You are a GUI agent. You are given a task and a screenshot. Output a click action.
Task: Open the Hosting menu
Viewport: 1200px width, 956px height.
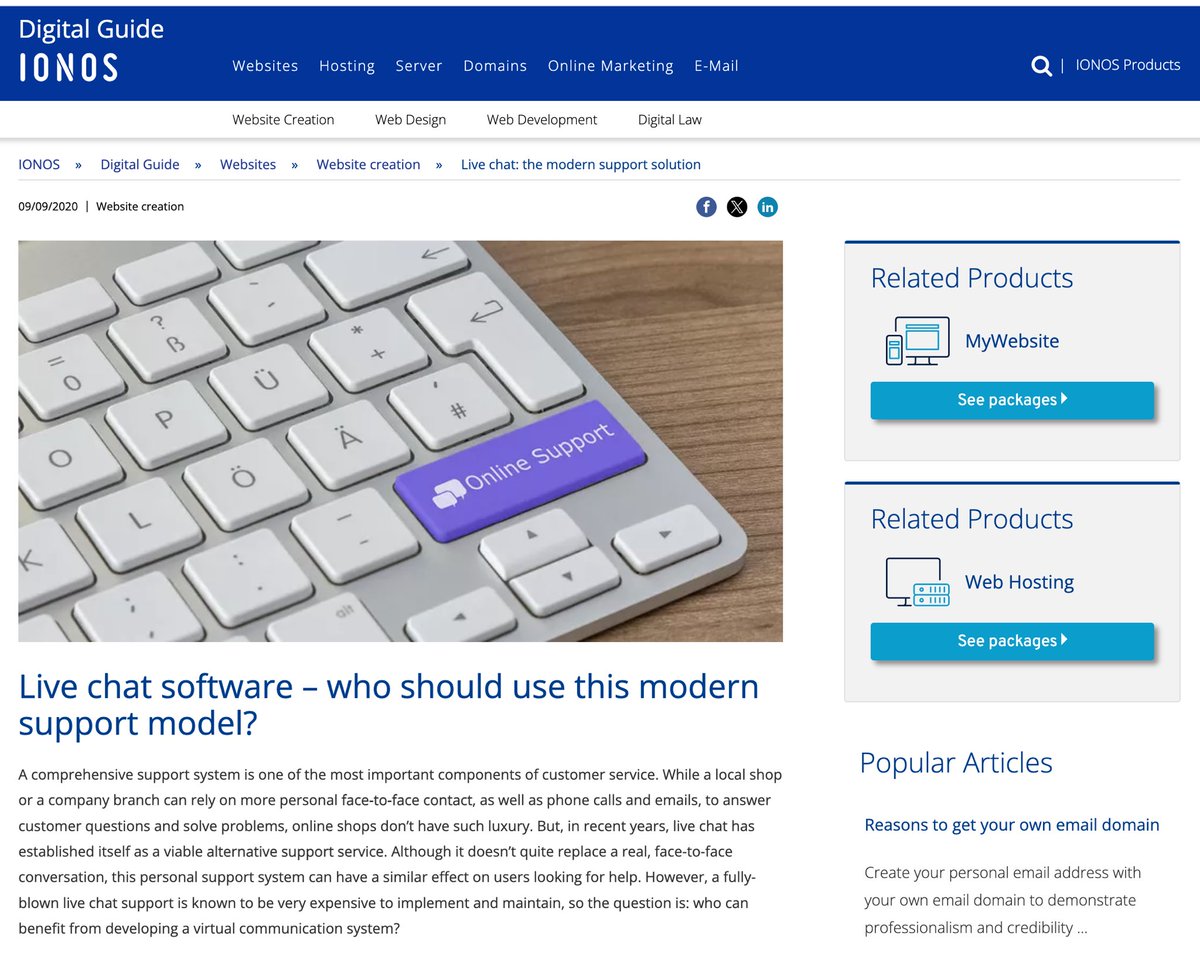pos(347,66)
